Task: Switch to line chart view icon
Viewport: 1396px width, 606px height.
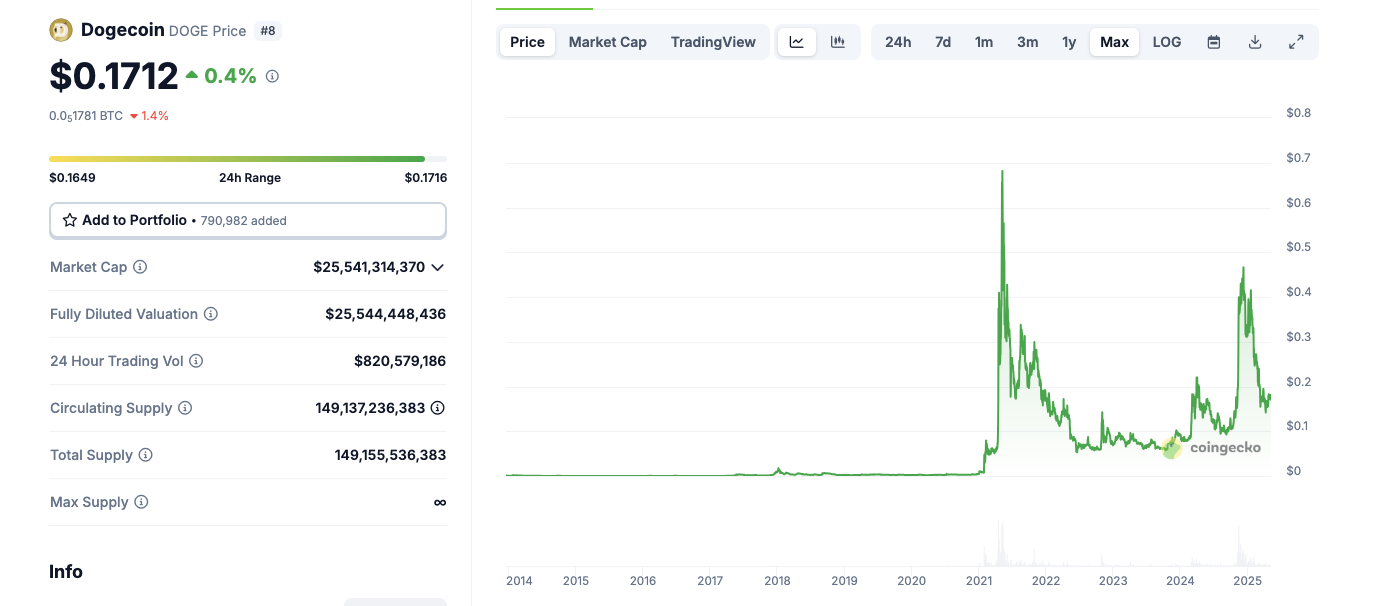Action: (797, 42)
